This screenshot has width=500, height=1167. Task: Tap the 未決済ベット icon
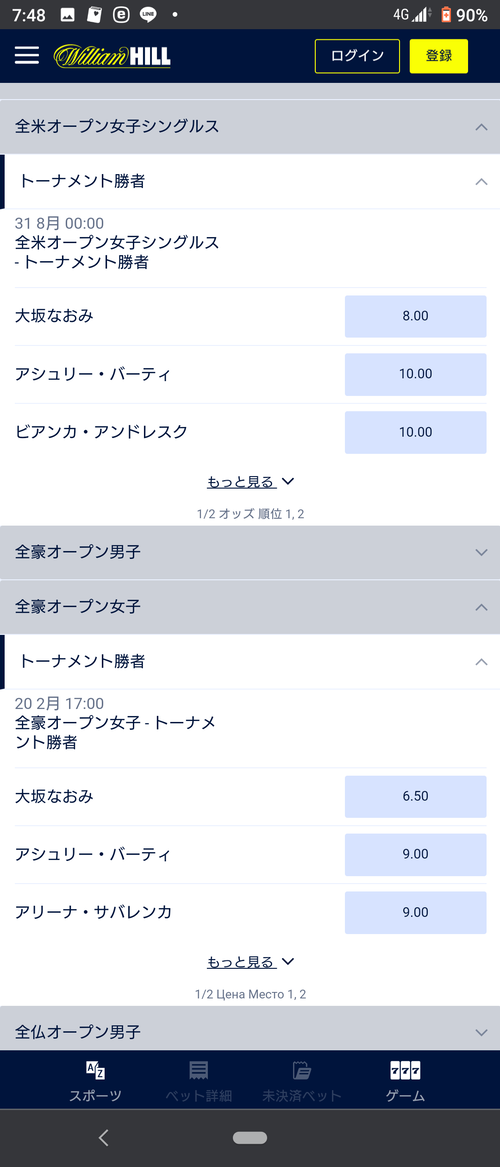coord(301,1081)
